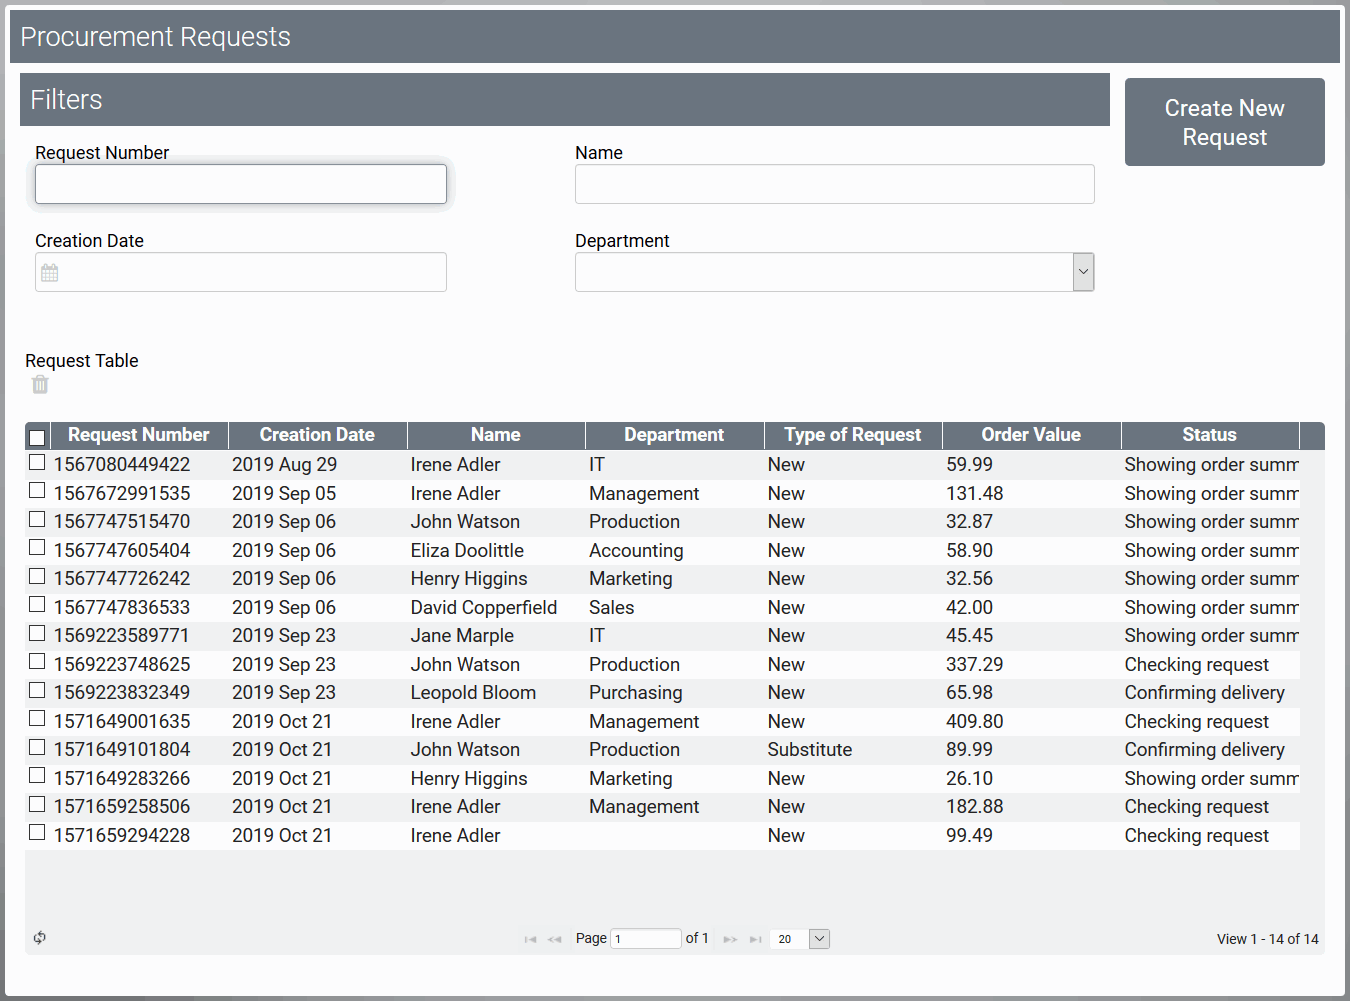Screen dimensions: 1350x1001
Task: Expand the rows-per-page dropdown
Action: coord(819,939)
